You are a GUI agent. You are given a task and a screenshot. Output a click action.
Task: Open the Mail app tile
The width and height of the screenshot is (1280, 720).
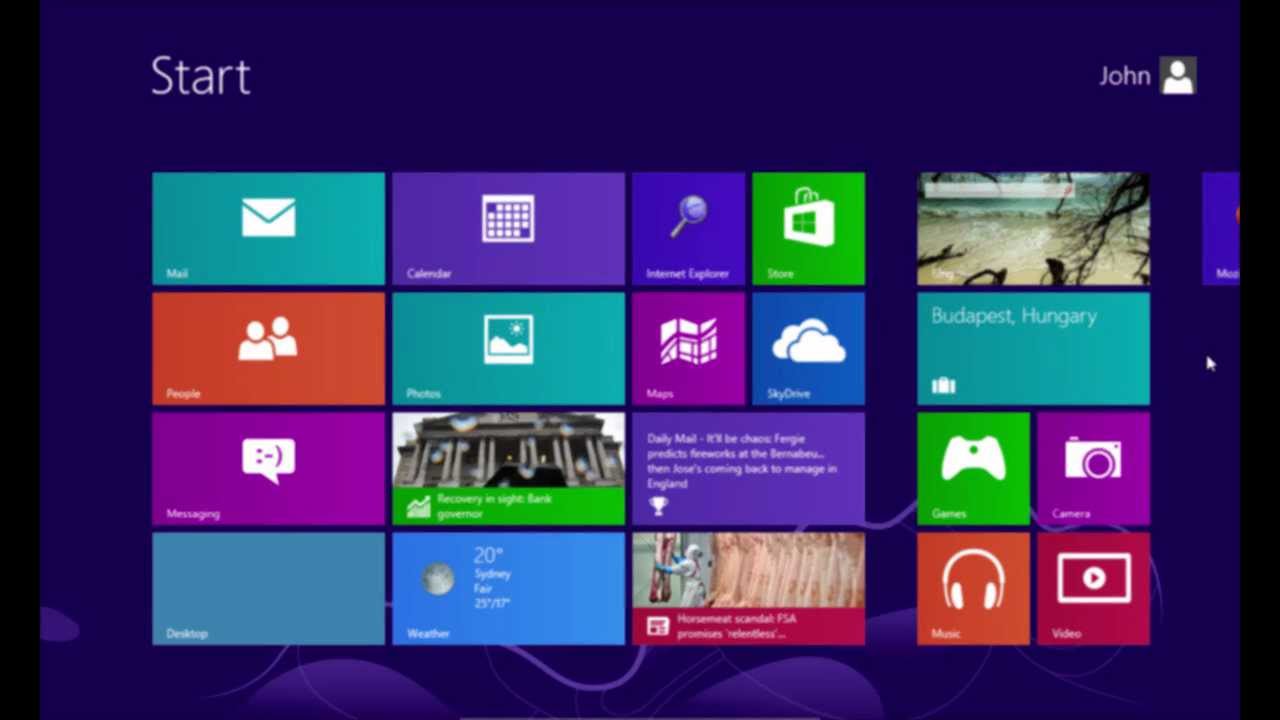(x=267, y=228)
